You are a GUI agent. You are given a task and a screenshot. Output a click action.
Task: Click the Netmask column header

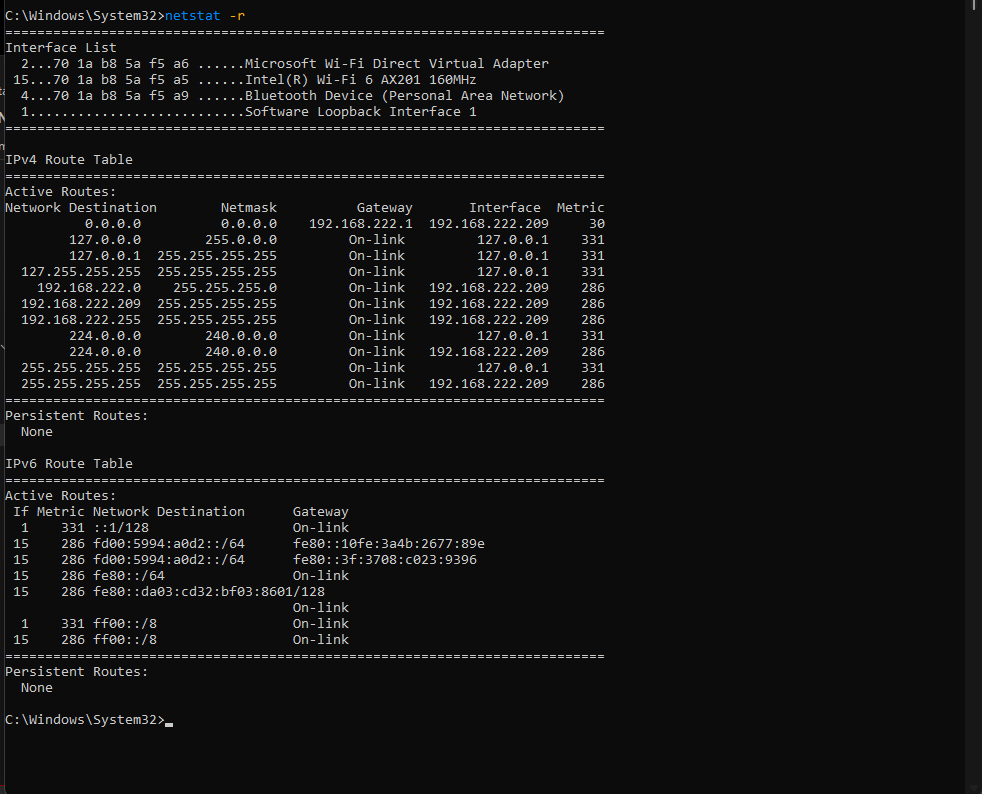249,208
